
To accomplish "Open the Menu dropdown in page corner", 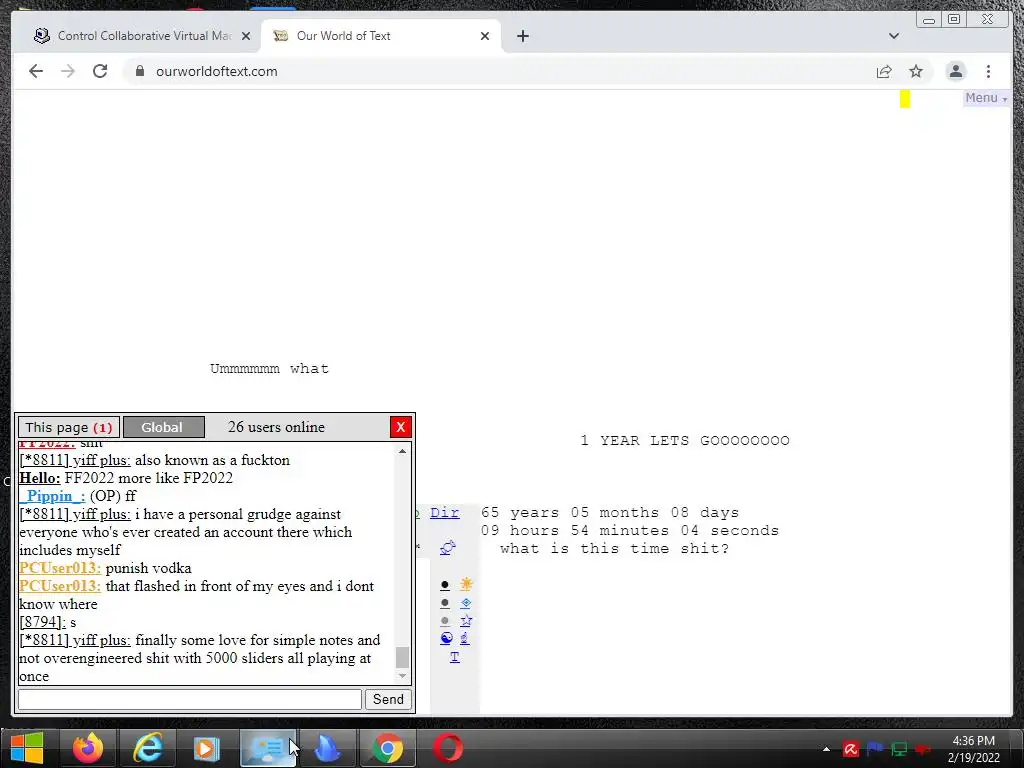I will click(x=986, y=98).
